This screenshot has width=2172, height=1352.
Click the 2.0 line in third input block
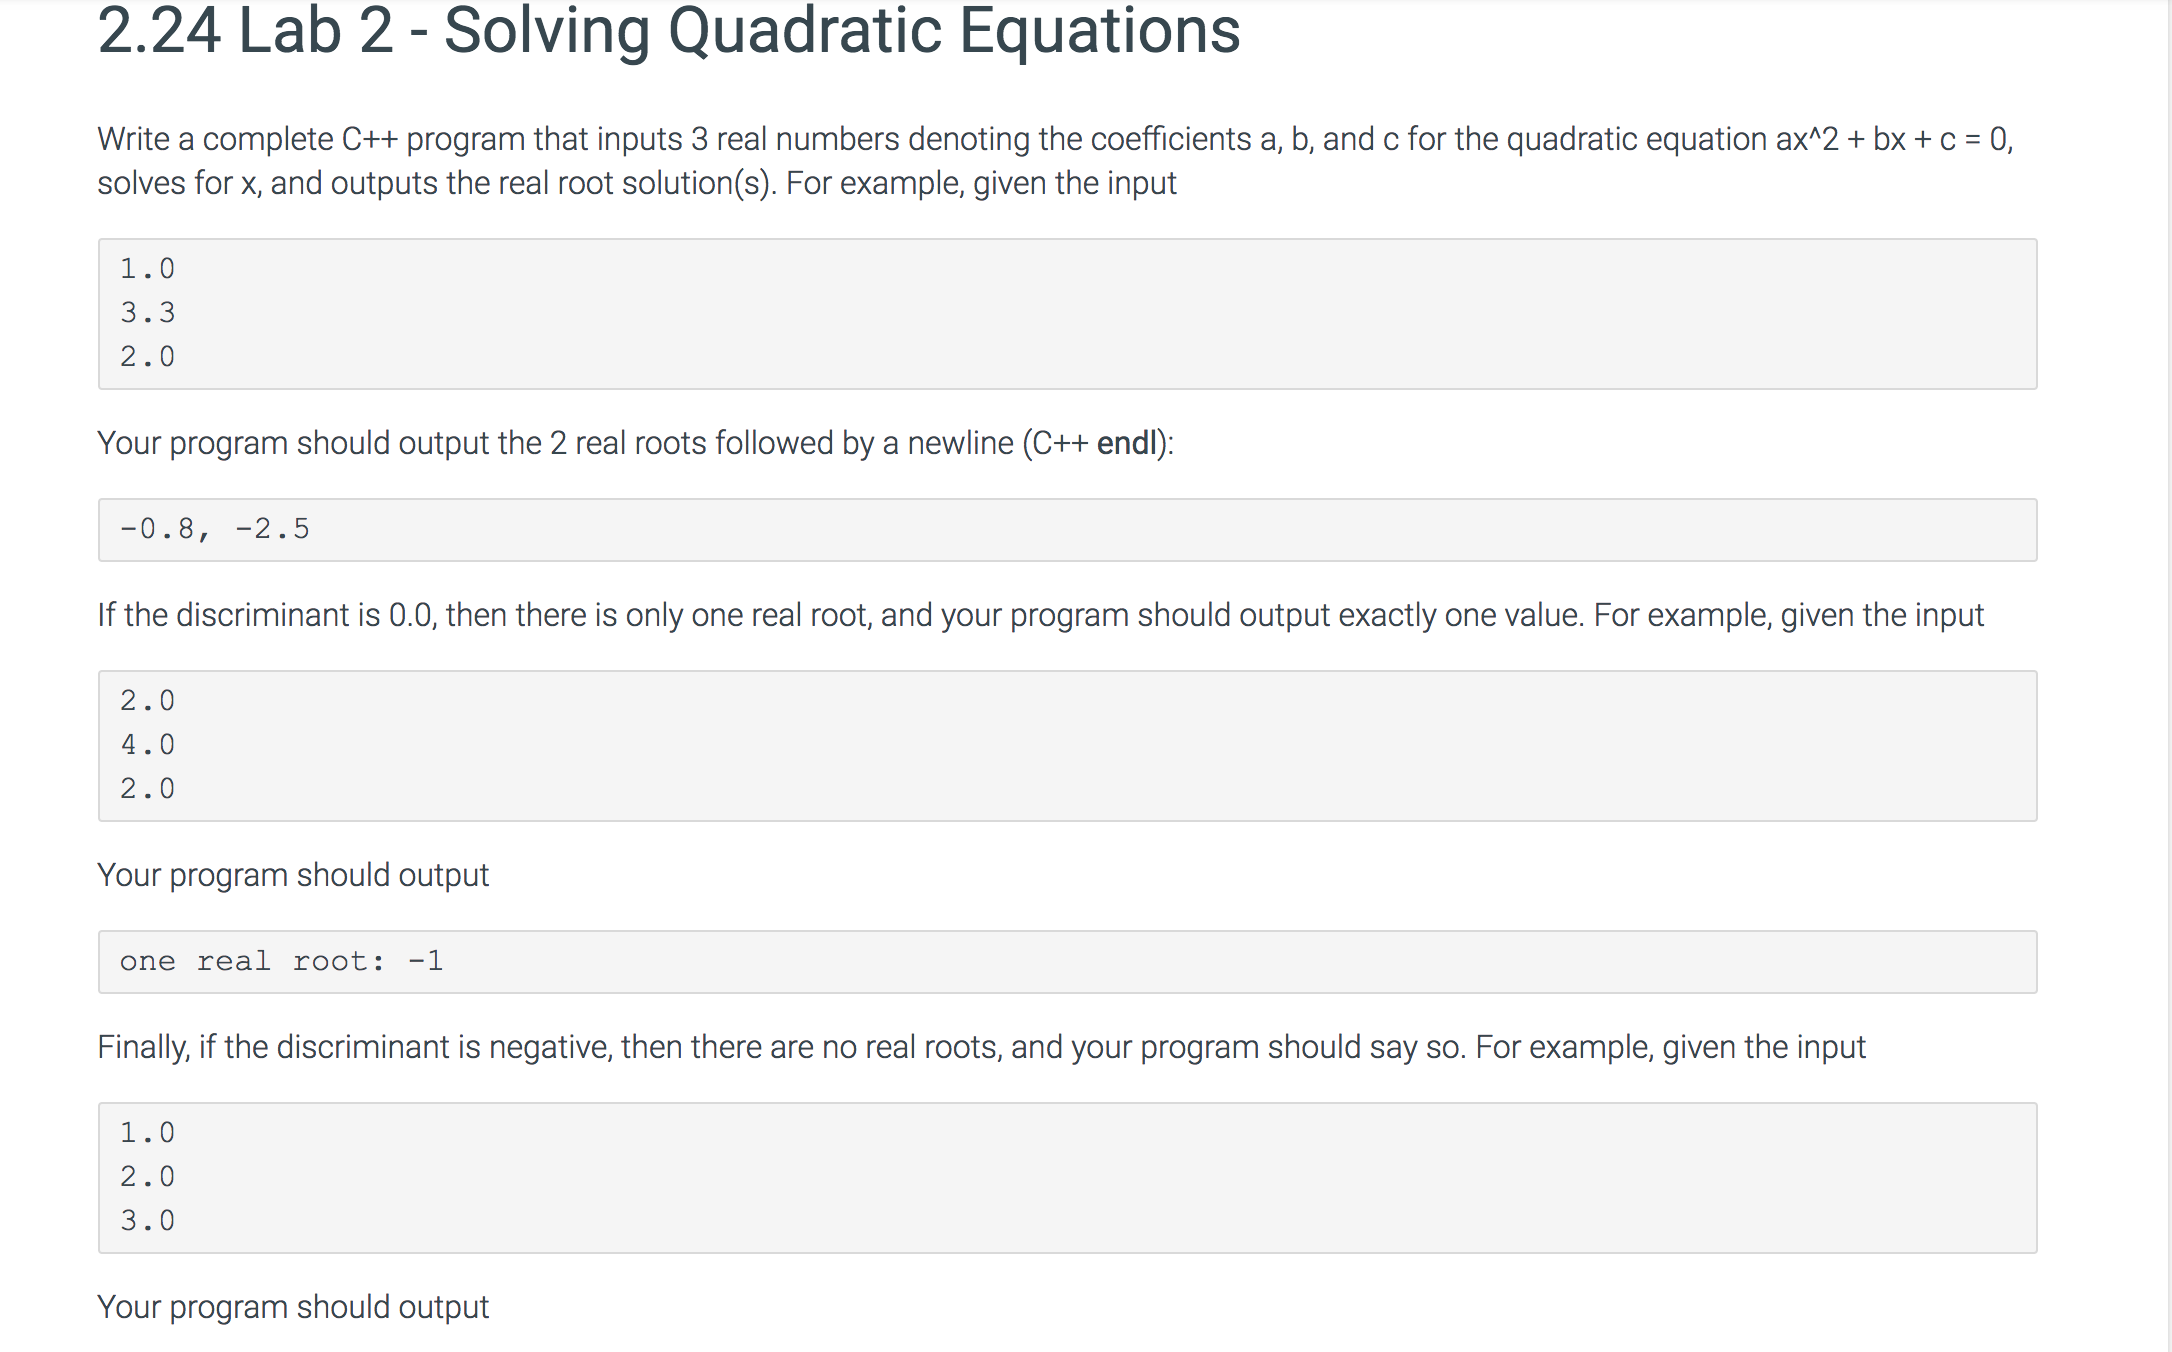point(148,1177)
